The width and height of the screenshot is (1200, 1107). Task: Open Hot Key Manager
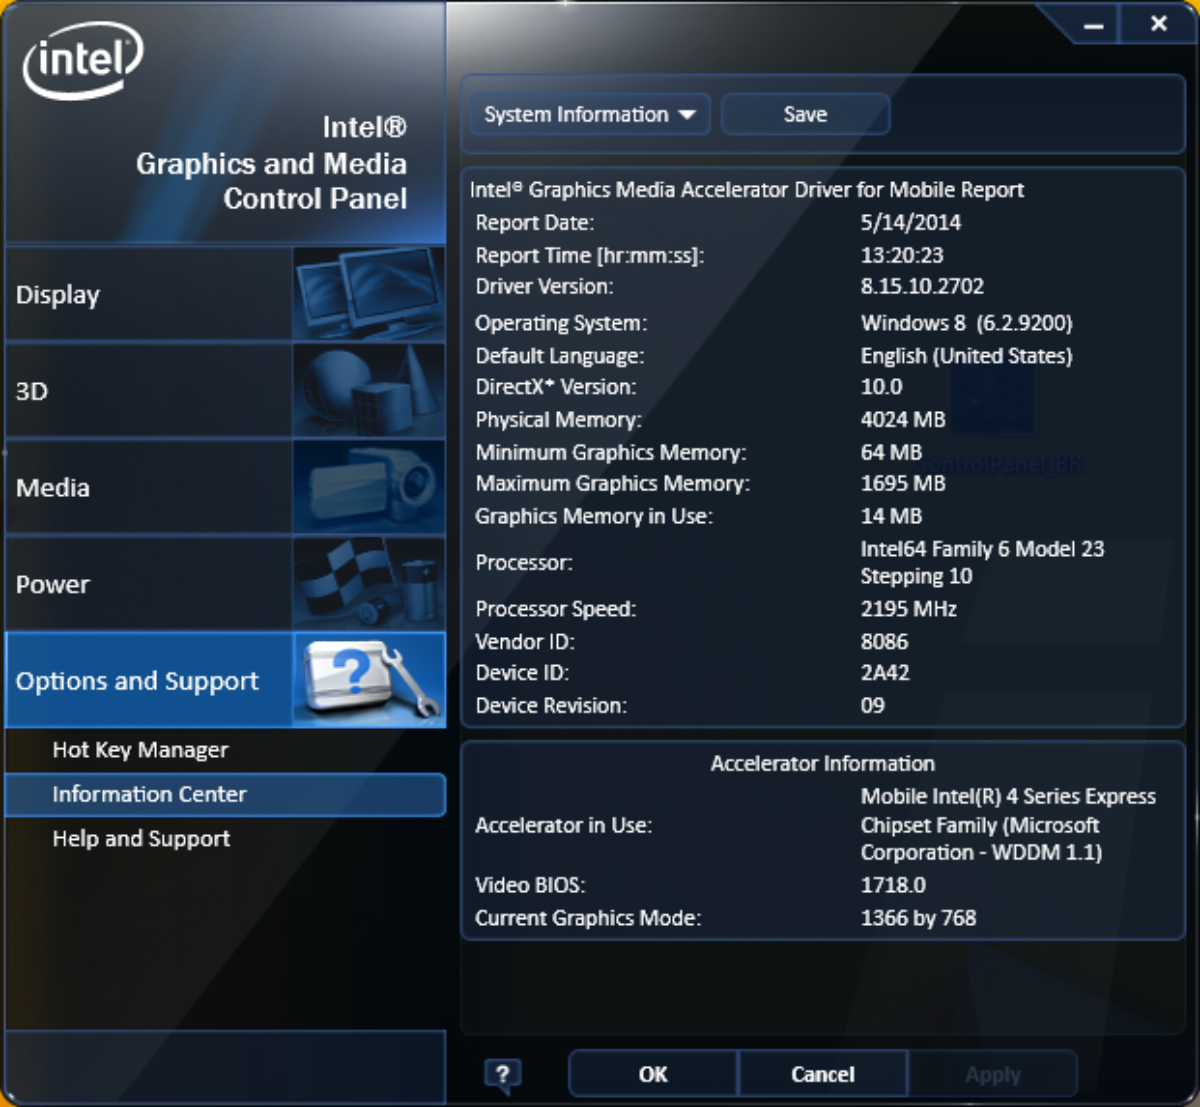click(140, 750)
